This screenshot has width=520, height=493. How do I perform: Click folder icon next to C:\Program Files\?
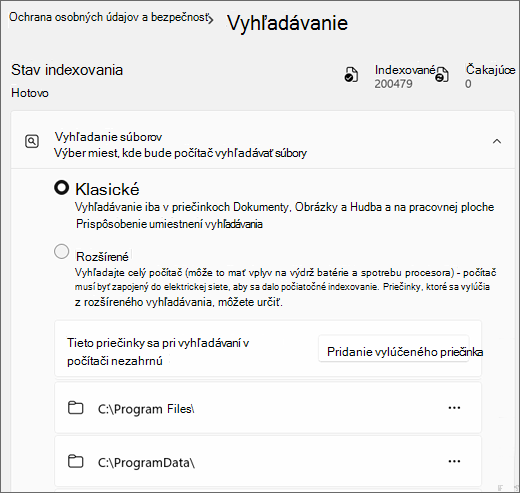(x=76, y=408)
